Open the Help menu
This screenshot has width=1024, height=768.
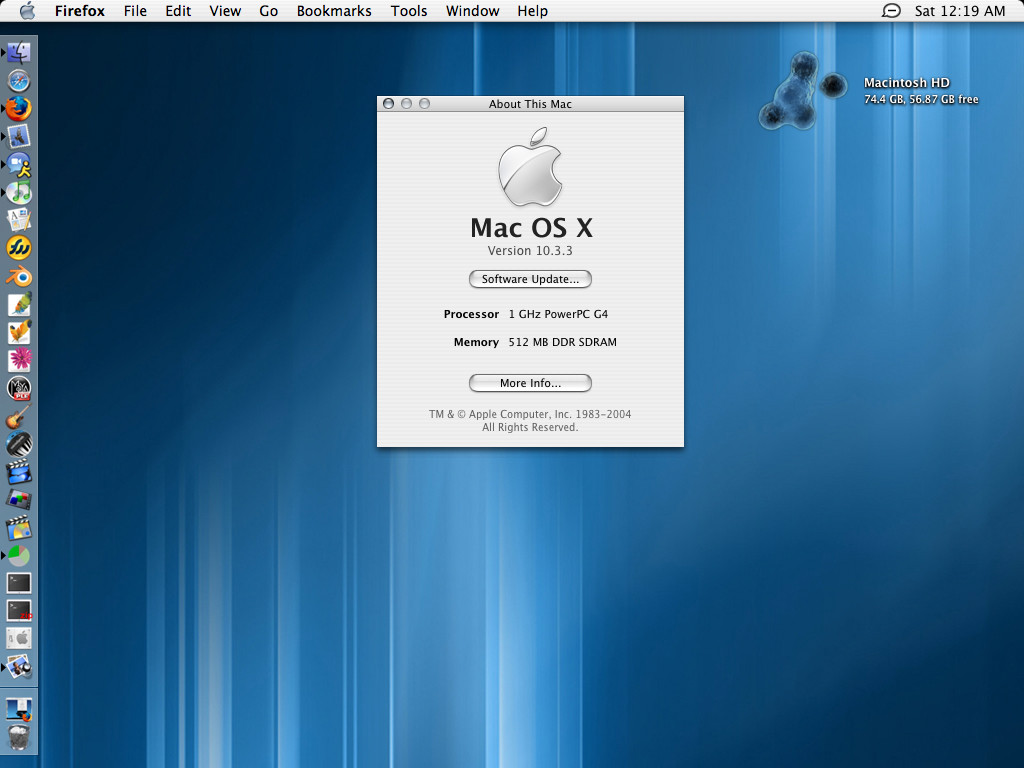pos(532,11)
